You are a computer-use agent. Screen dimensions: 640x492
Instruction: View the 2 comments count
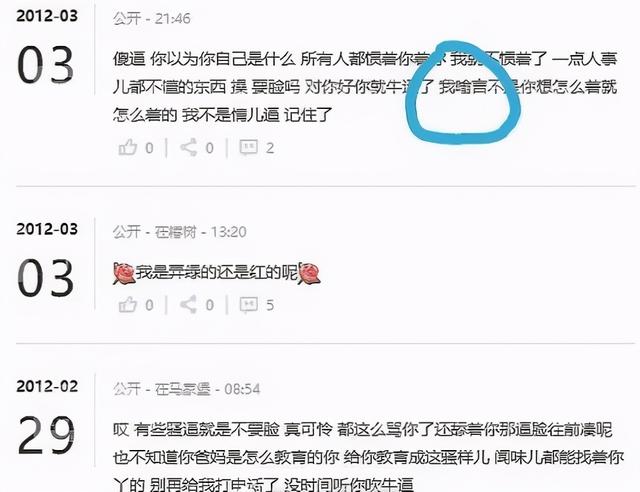point(270,148)
